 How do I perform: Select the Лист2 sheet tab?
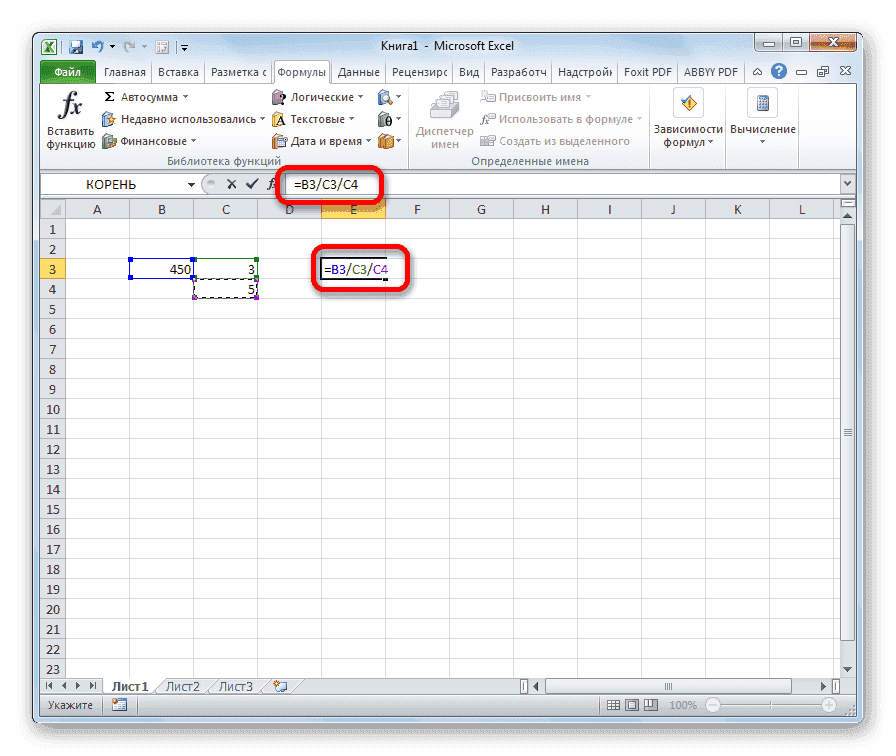click(x=181, y=686)
